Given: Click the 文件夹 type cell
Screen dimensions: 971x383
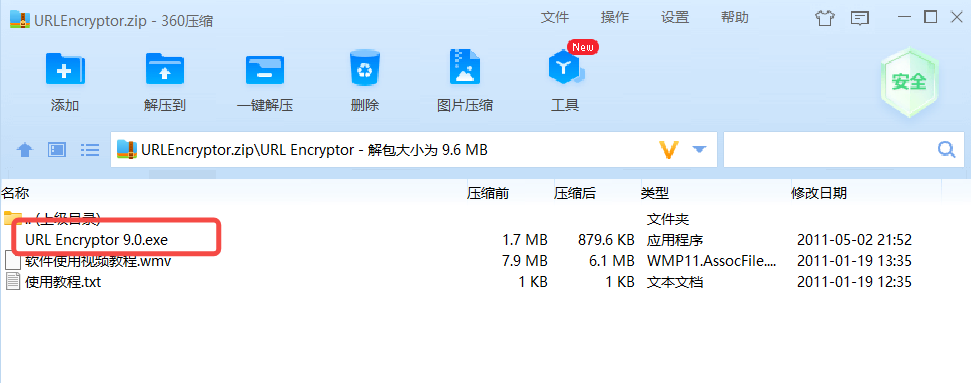Looking at the screenshot, I should click(668, 219).
